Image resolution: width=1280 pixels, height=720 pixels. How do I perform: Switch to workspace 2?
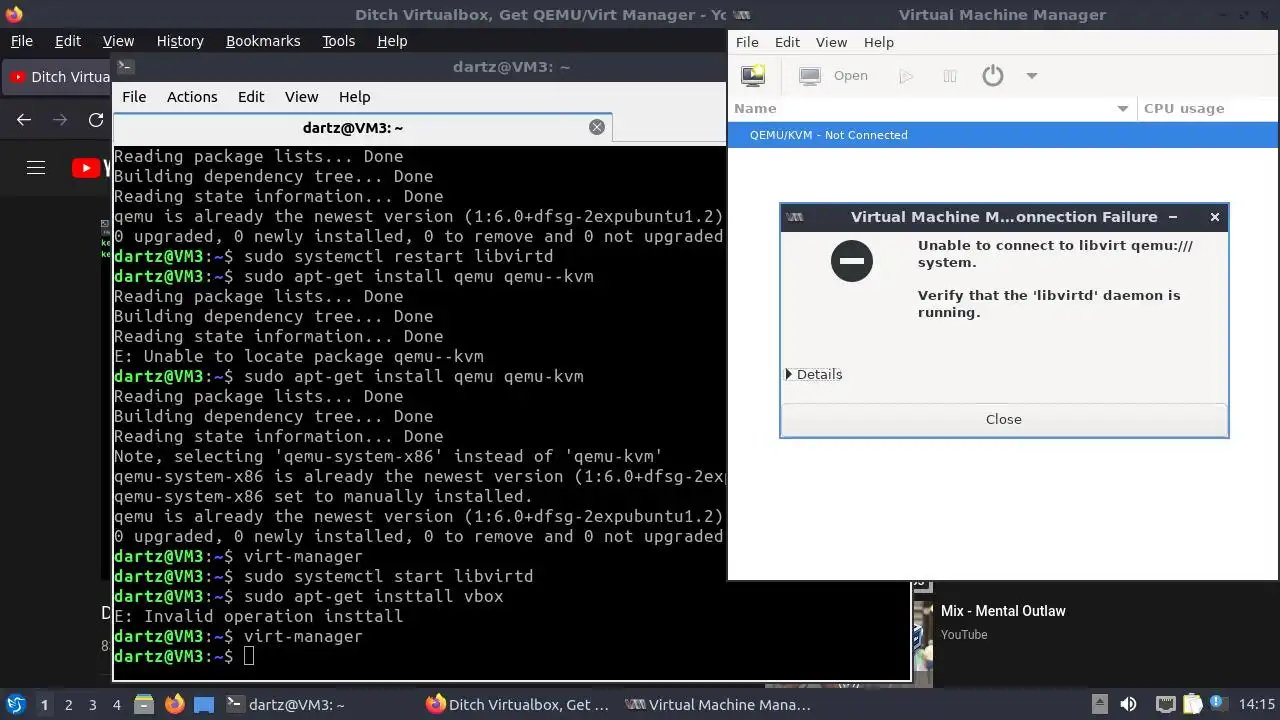pos(68,705)
